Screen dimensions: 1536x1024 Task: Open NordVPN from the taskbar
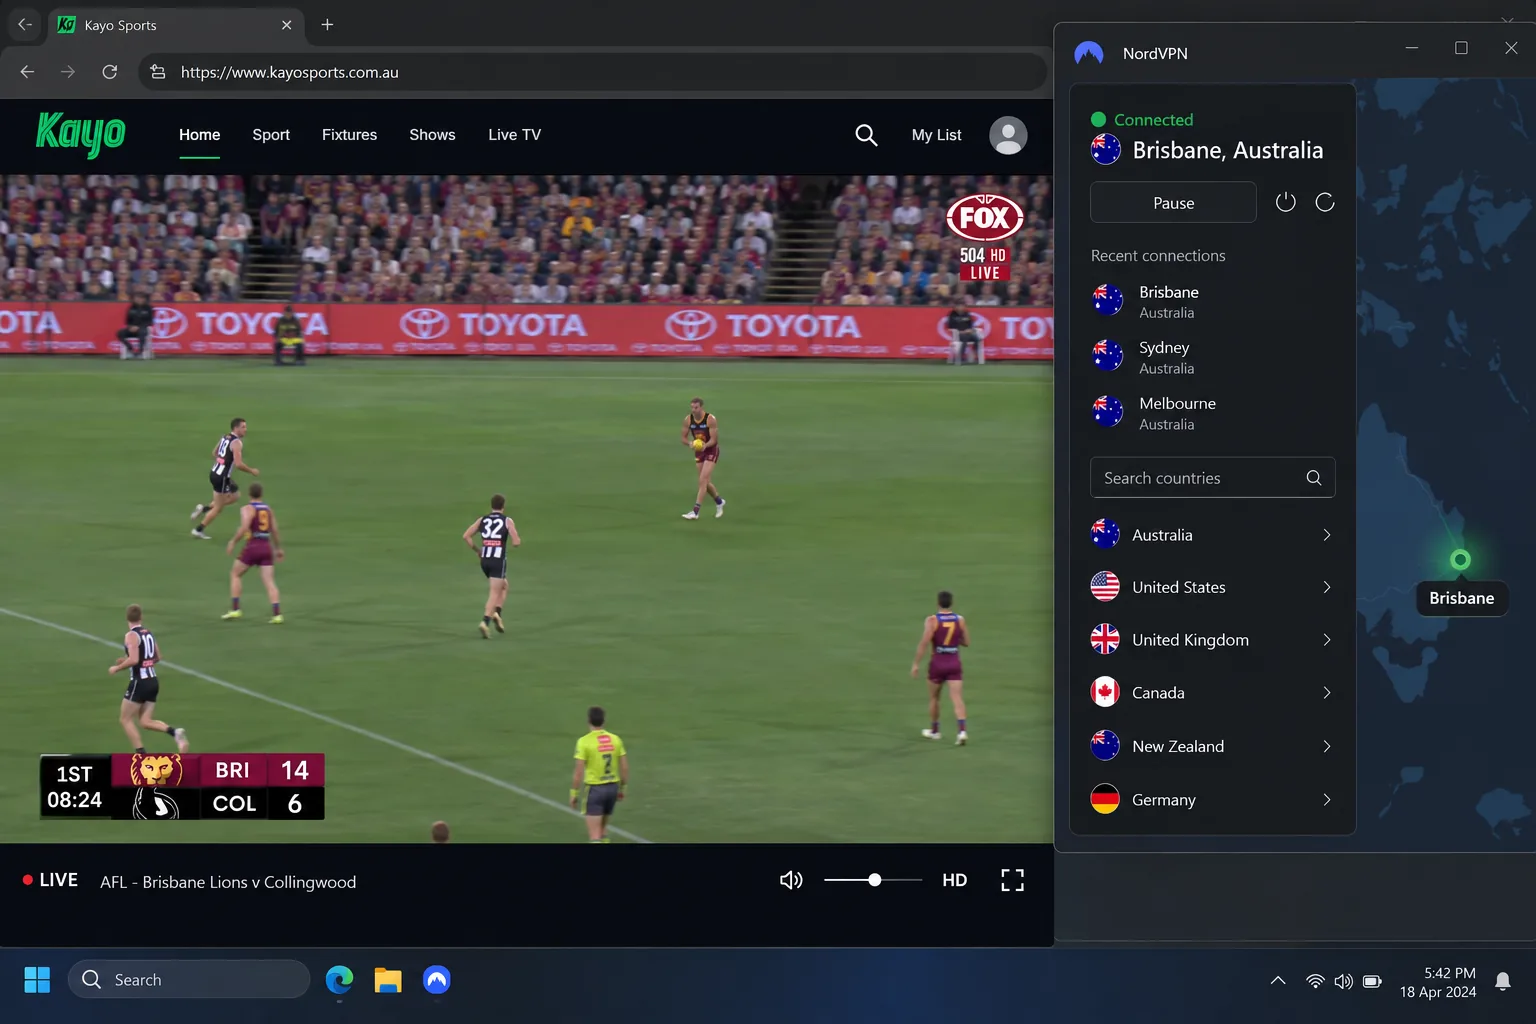coord(437,980)
